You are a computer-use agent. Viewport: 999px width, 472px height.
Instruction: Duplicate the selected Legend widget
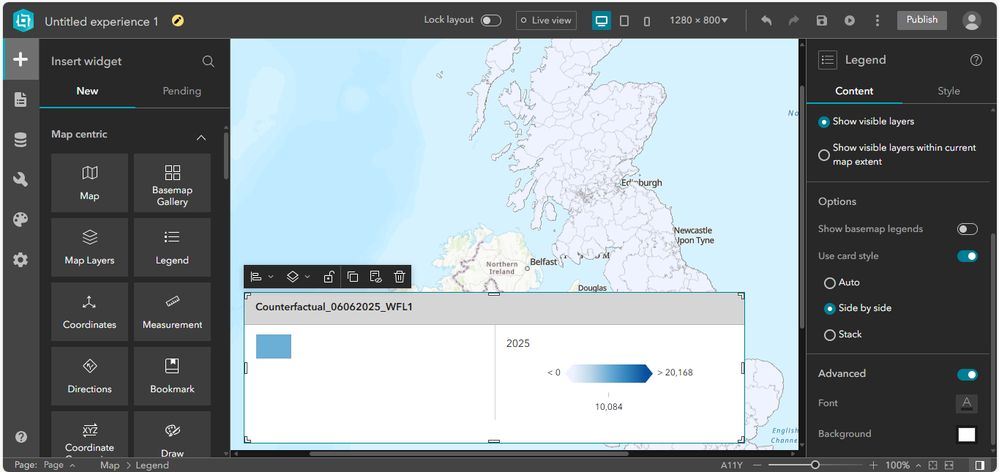(353, 276)
